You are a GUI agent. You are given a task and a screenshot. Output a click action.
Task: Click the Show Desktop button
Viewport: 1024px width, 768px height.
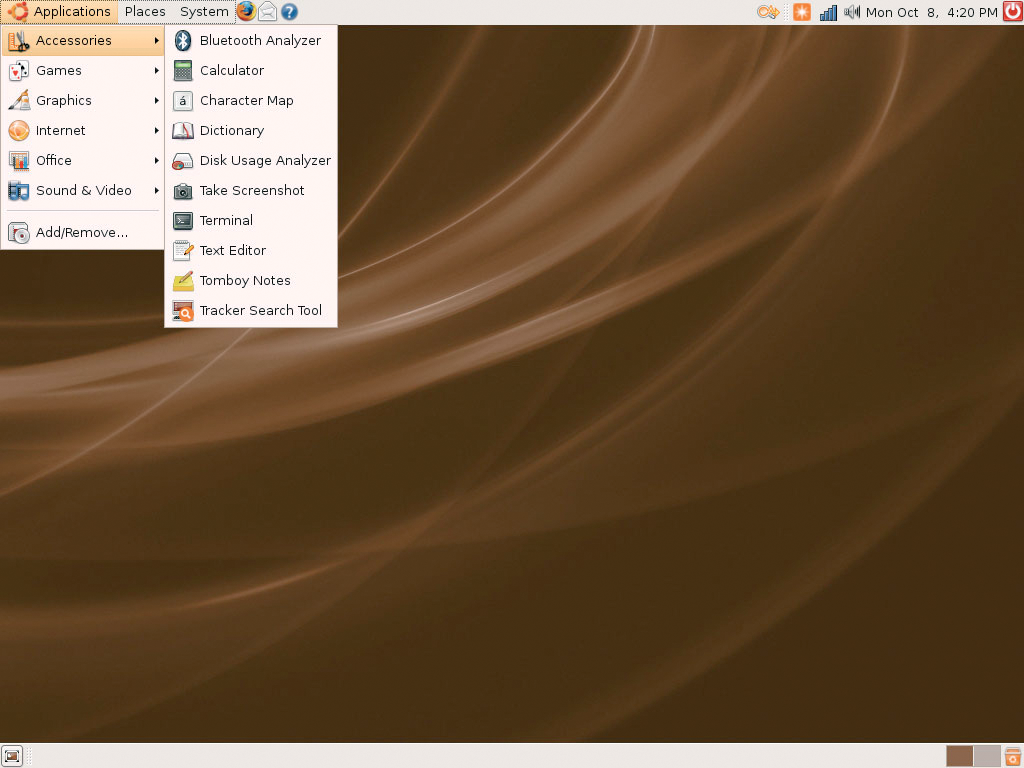pyautogui.click(x=12, y=756)
